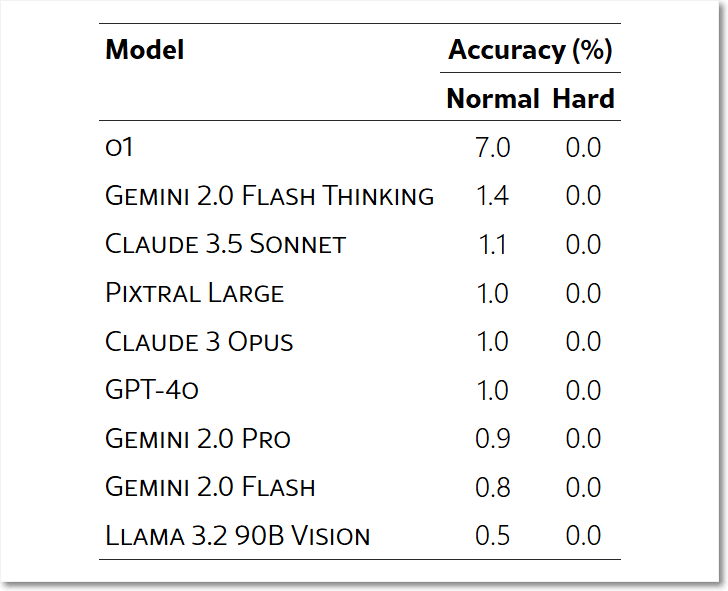Viewport: 728px width, 591px height.
Task: Click o1's Normal accuracy value 7.0
Action: coord(493,148)
